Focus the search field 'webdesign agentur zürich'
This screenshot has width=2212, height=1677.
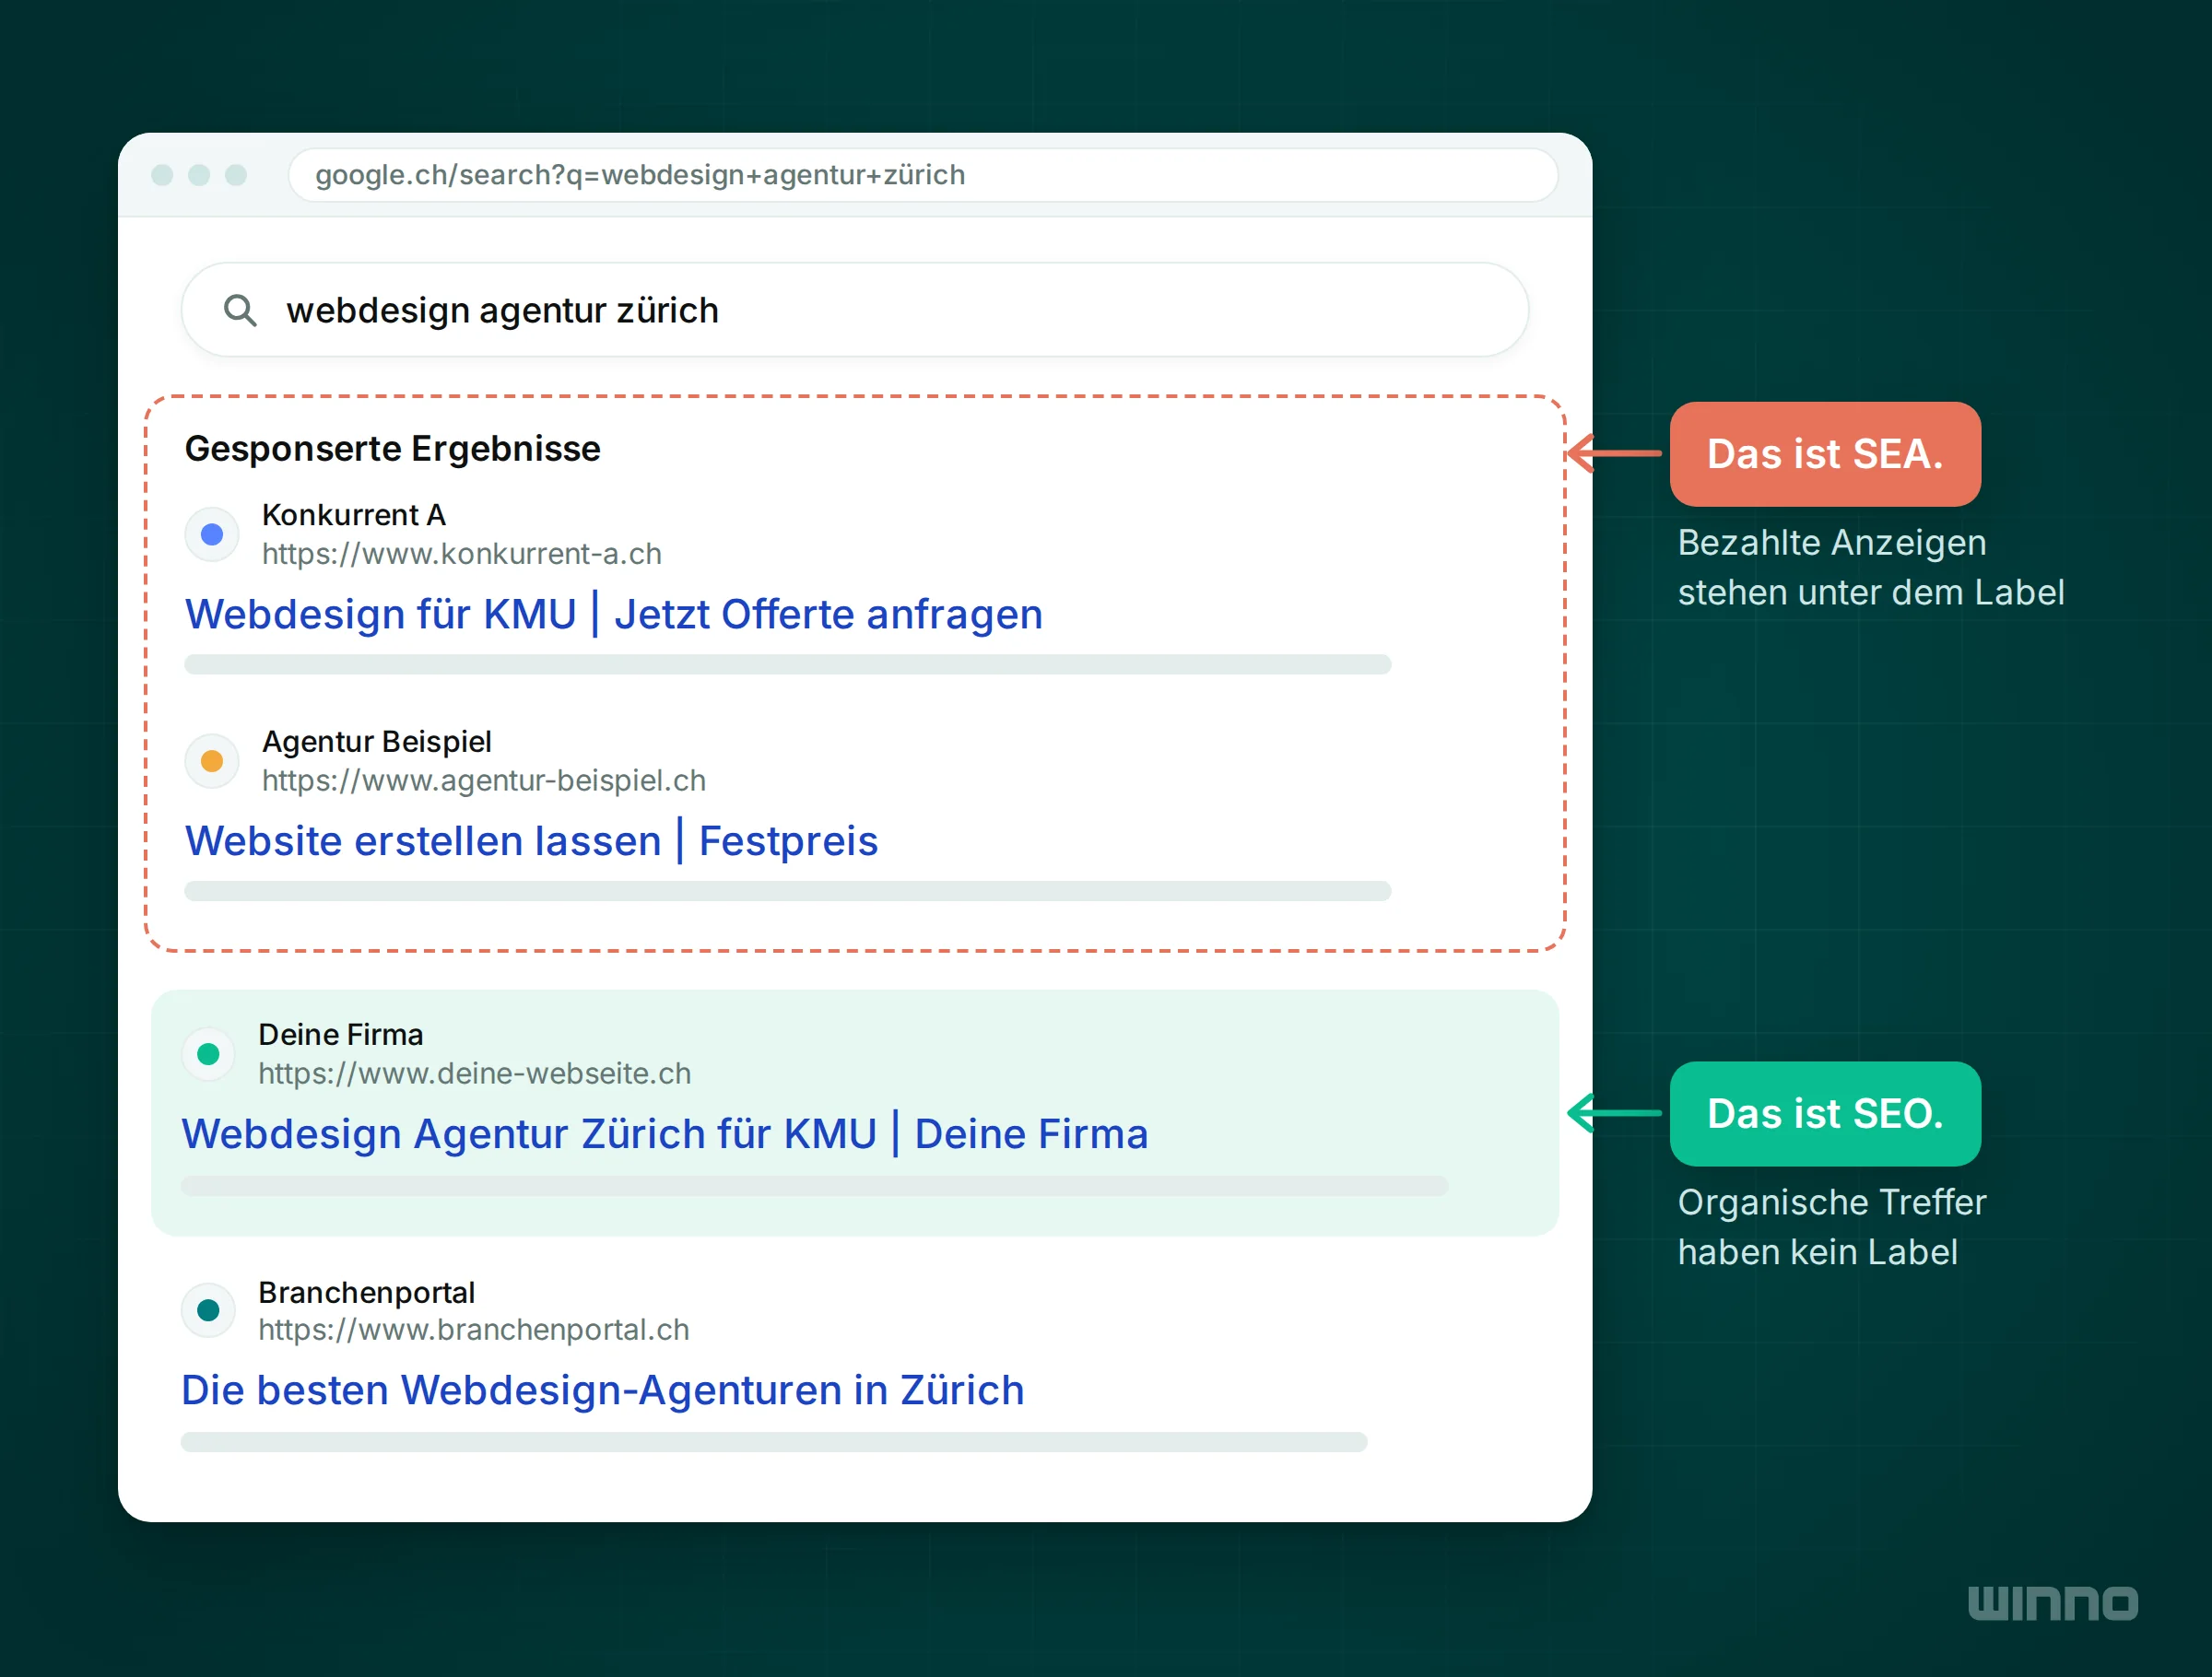(x=855, y=310)
